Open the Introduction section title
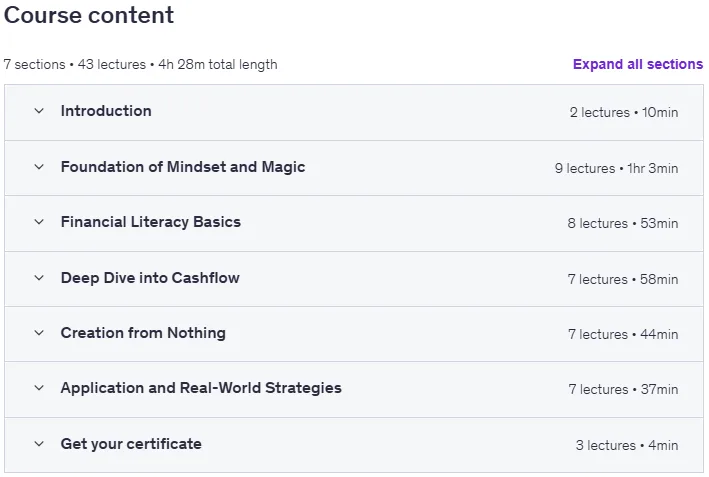Screen dimensions: 709x477 pyautogui.click(x=106, y=111)
